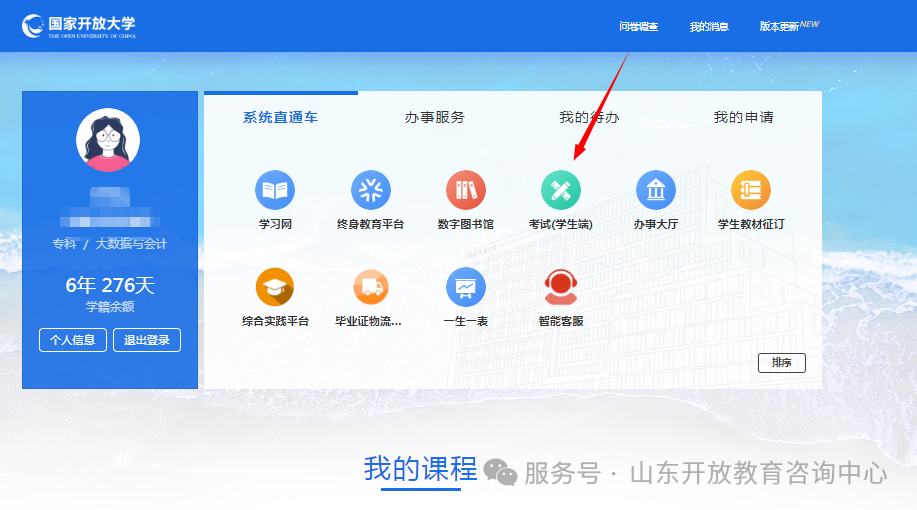Open 我的消息 in the top bar
Viewport: 917px width, 510px height.
pos(709,27)
